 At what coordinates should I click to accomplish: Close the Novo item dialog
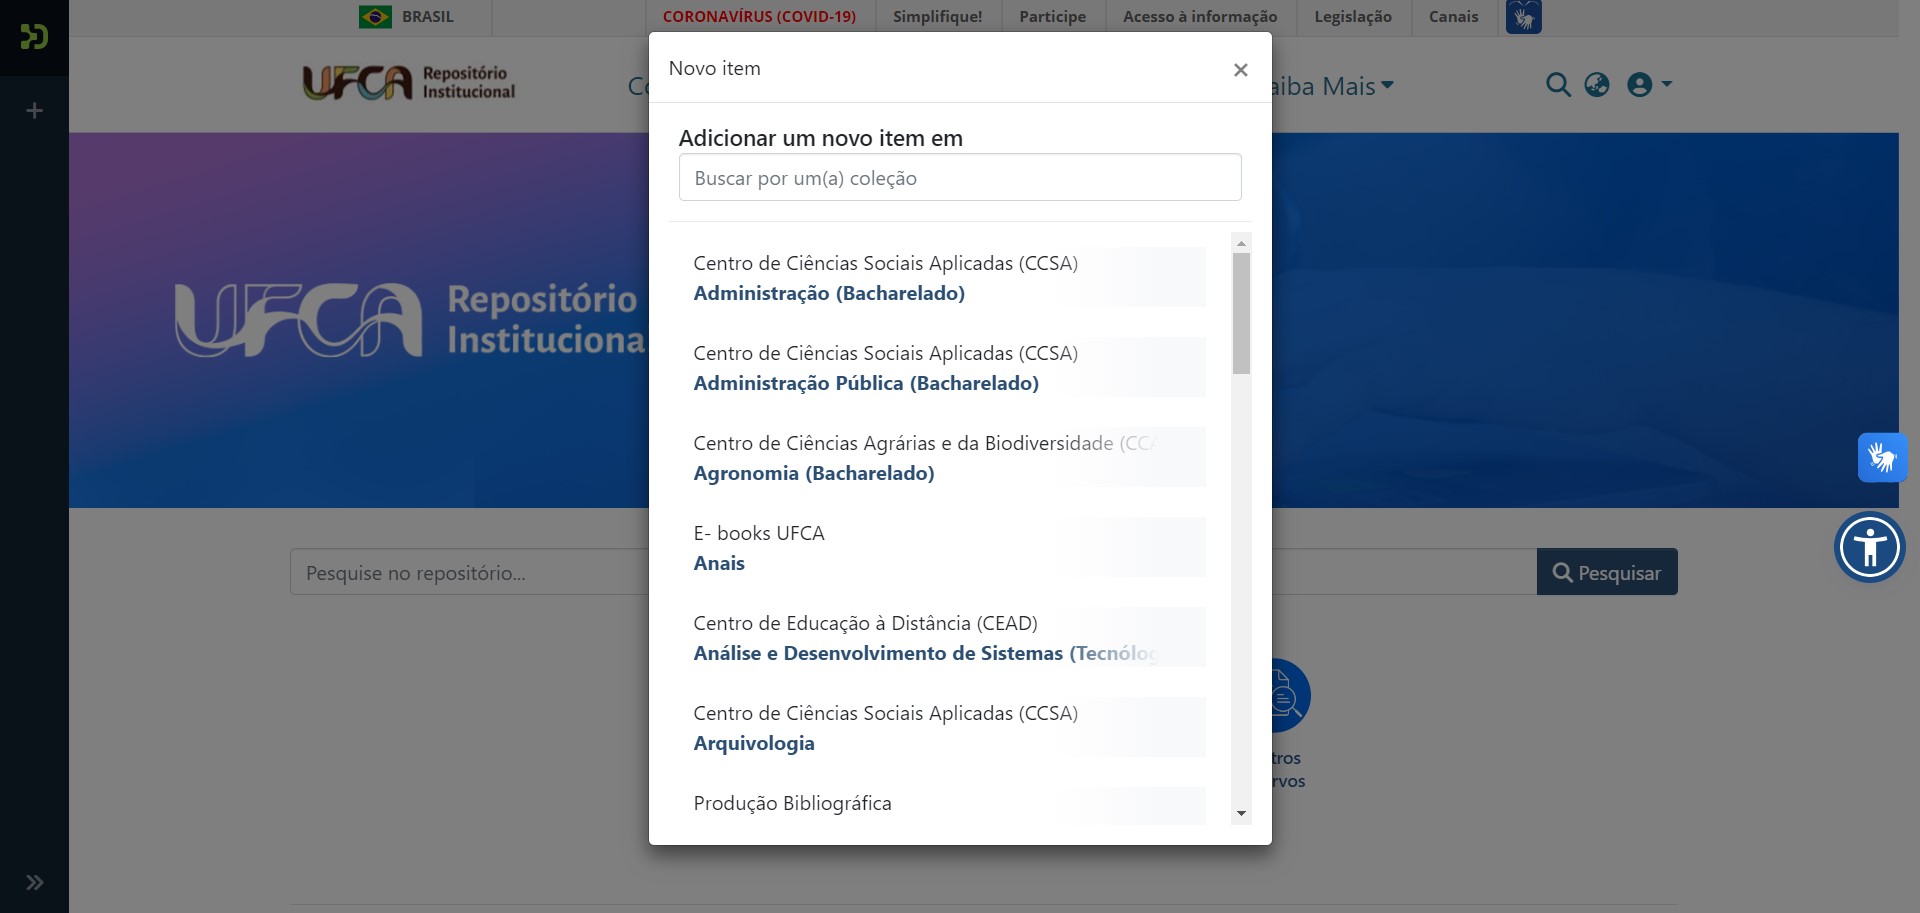click(x=1240, y=69)
